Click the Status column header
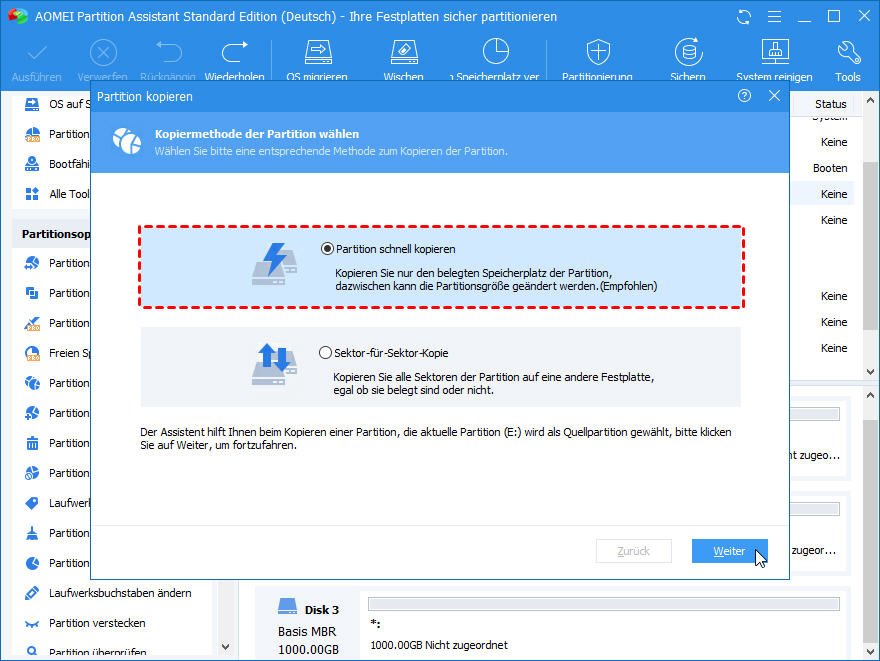 click(831, 104)
